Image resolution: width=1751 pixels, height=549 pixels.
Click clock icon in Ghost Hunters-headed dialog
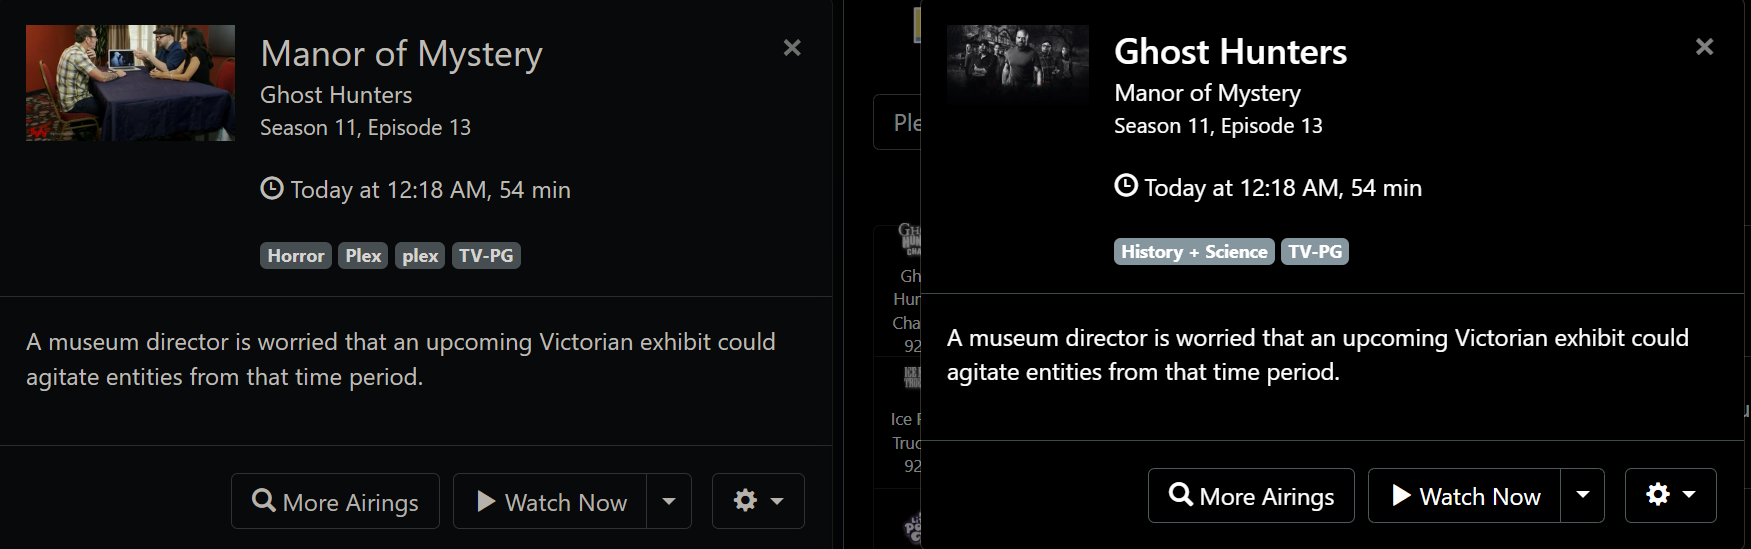click(1126, 186)
